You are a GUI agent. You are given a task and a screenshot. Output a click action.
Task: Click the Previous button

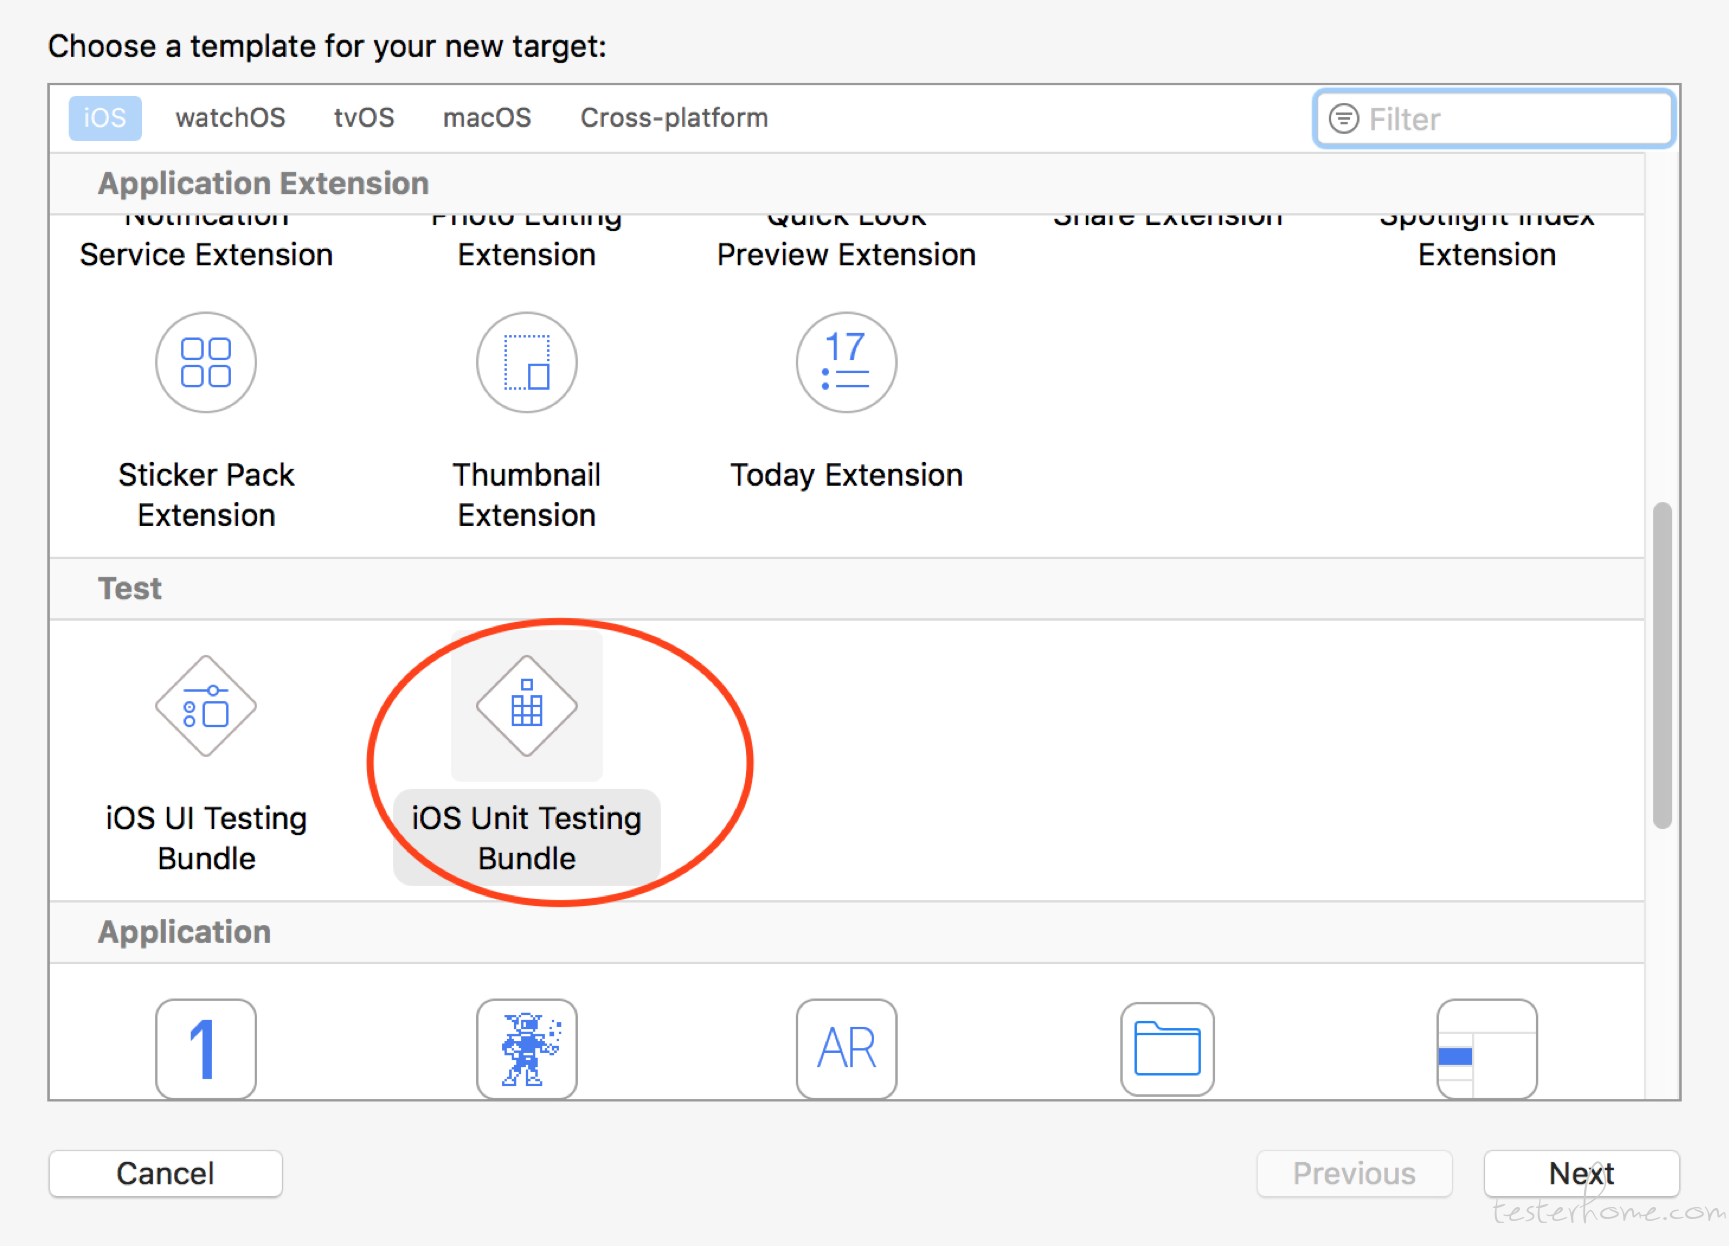tap(1354, 1173)
